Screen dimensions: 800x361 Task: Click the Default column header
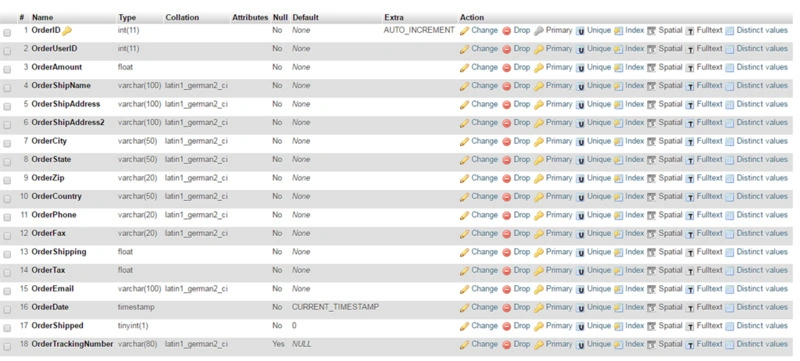[x=306, y=17]
